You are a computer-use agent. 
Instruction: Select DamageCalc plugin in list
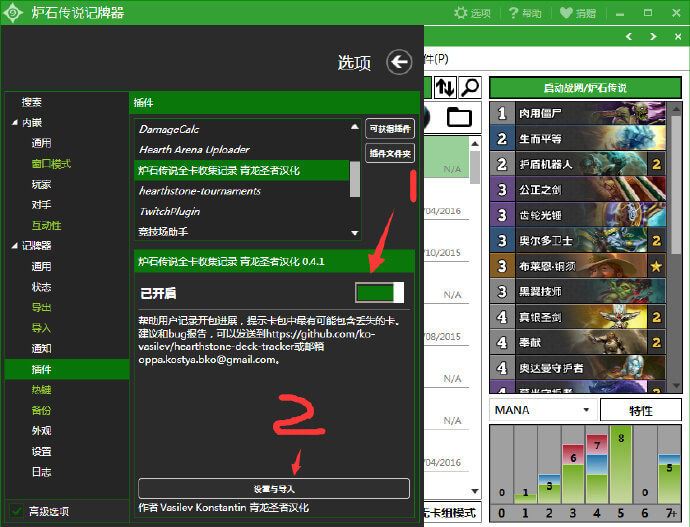[242, 129]
